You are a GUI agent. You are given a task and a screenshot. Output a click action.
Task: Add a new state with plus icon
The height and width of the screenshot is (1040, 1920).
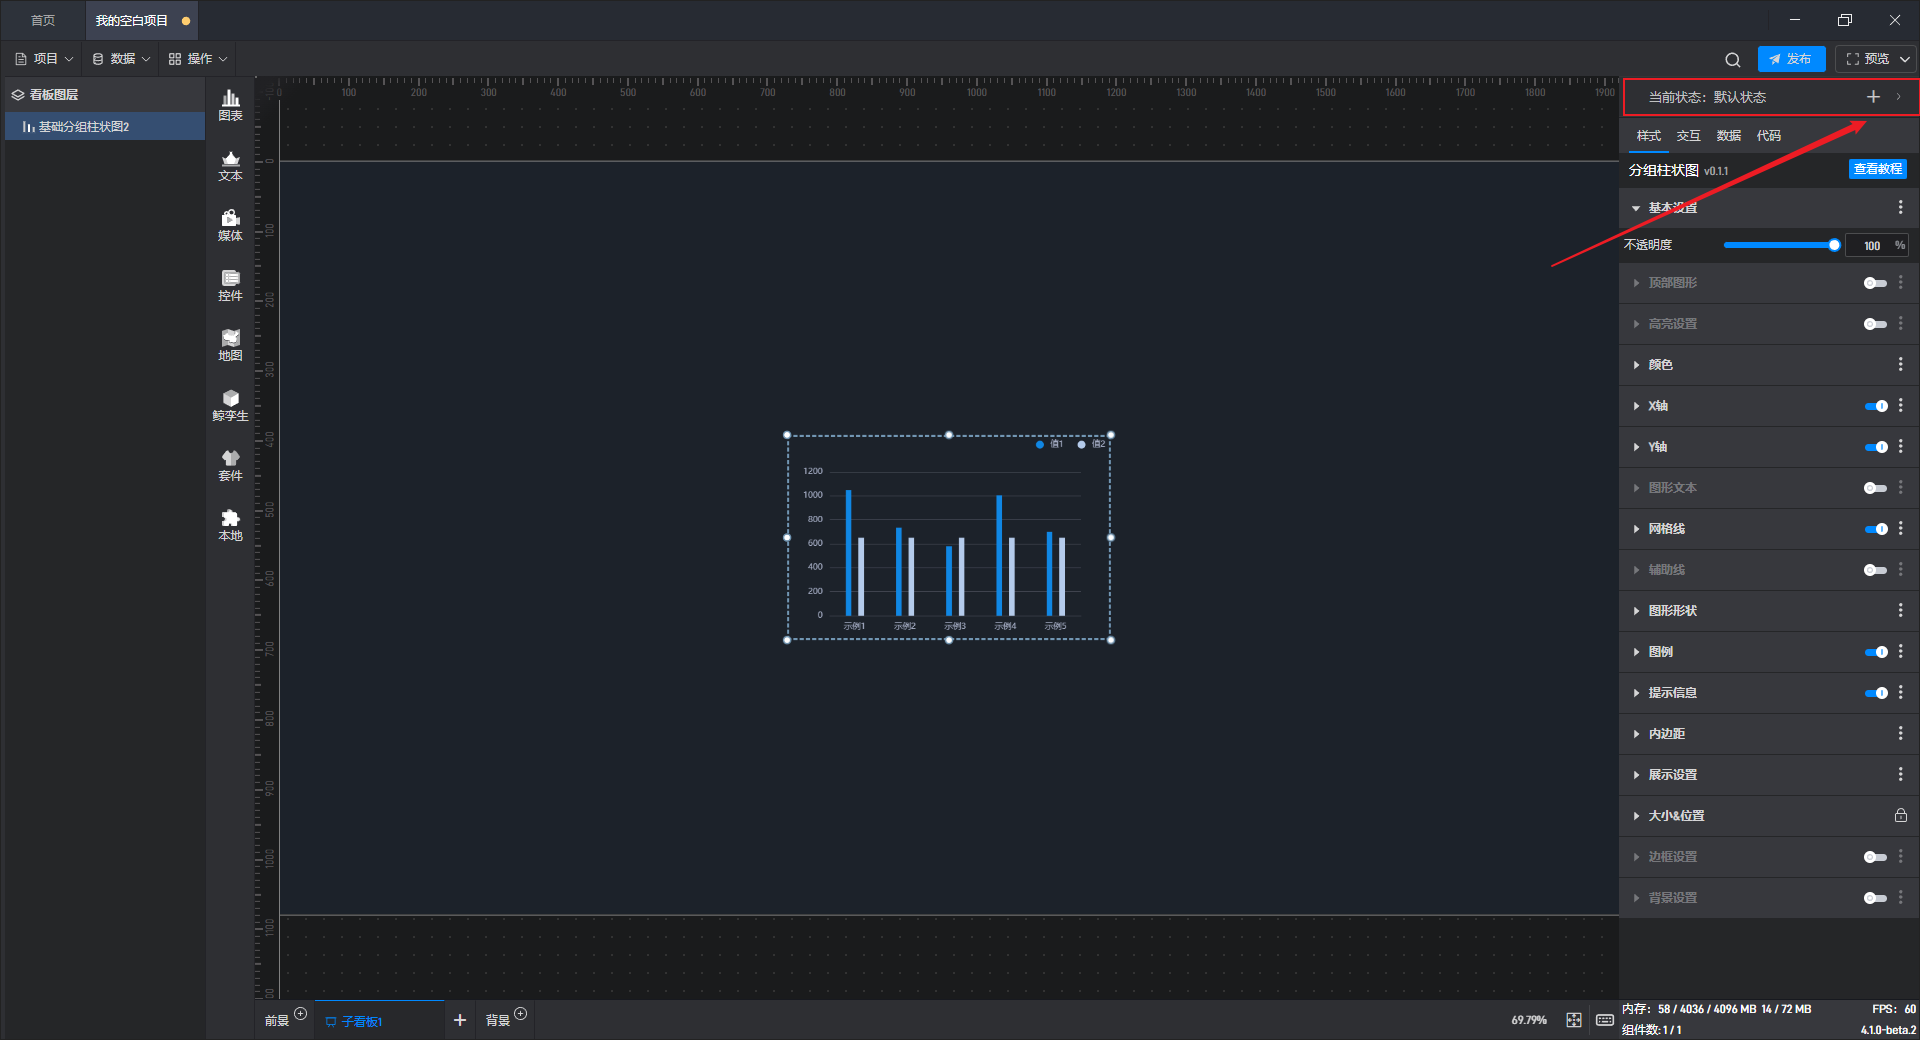click(x=1873, y=97)
